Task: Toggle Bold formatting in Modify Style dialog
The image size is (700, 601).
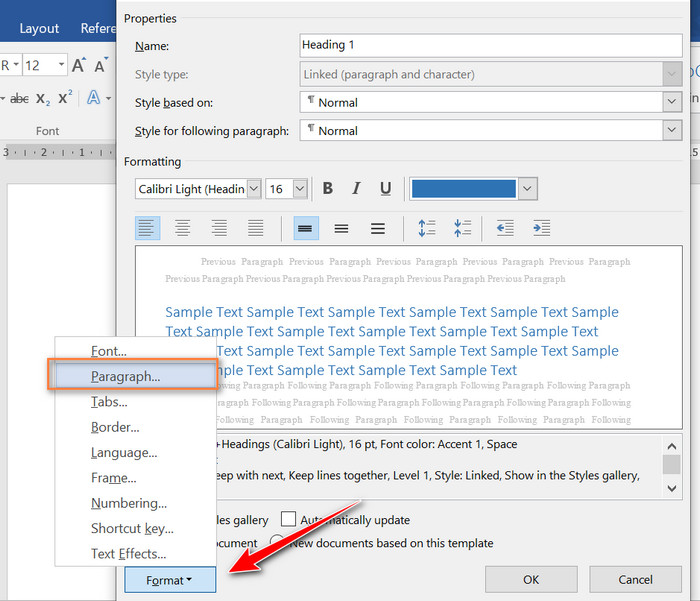Action: (328, 188)
